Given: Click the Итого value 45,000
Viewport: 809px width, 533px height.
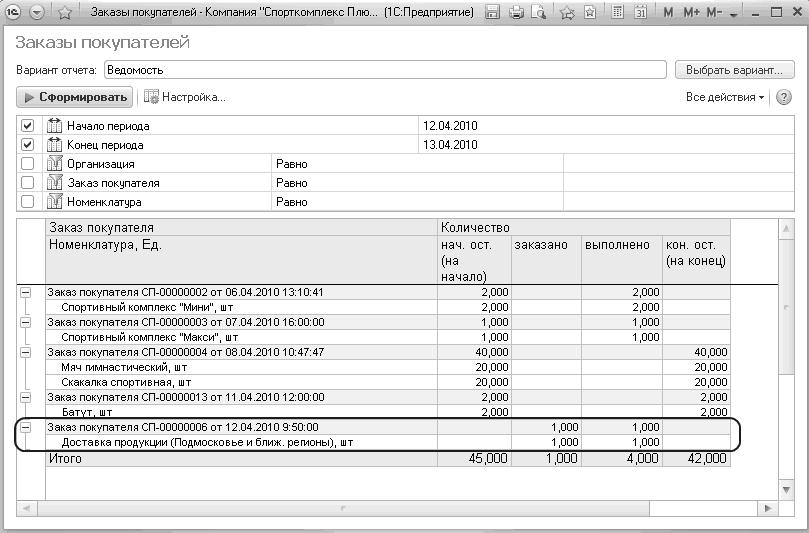Looking at the screenshot, I should click(x=489, y=459).
